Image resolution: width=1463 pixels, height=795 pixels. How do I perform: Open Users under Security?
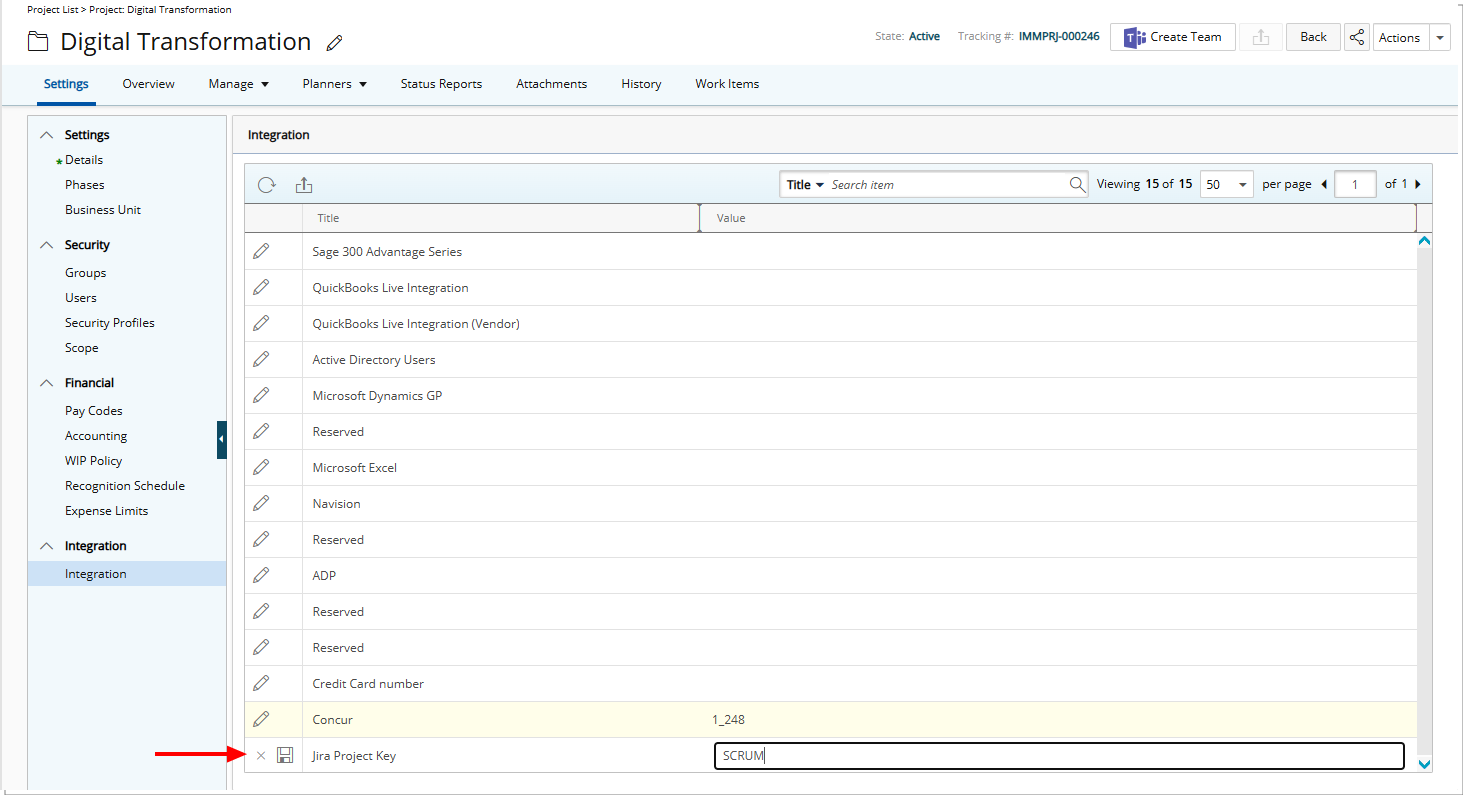coord(81,298)
